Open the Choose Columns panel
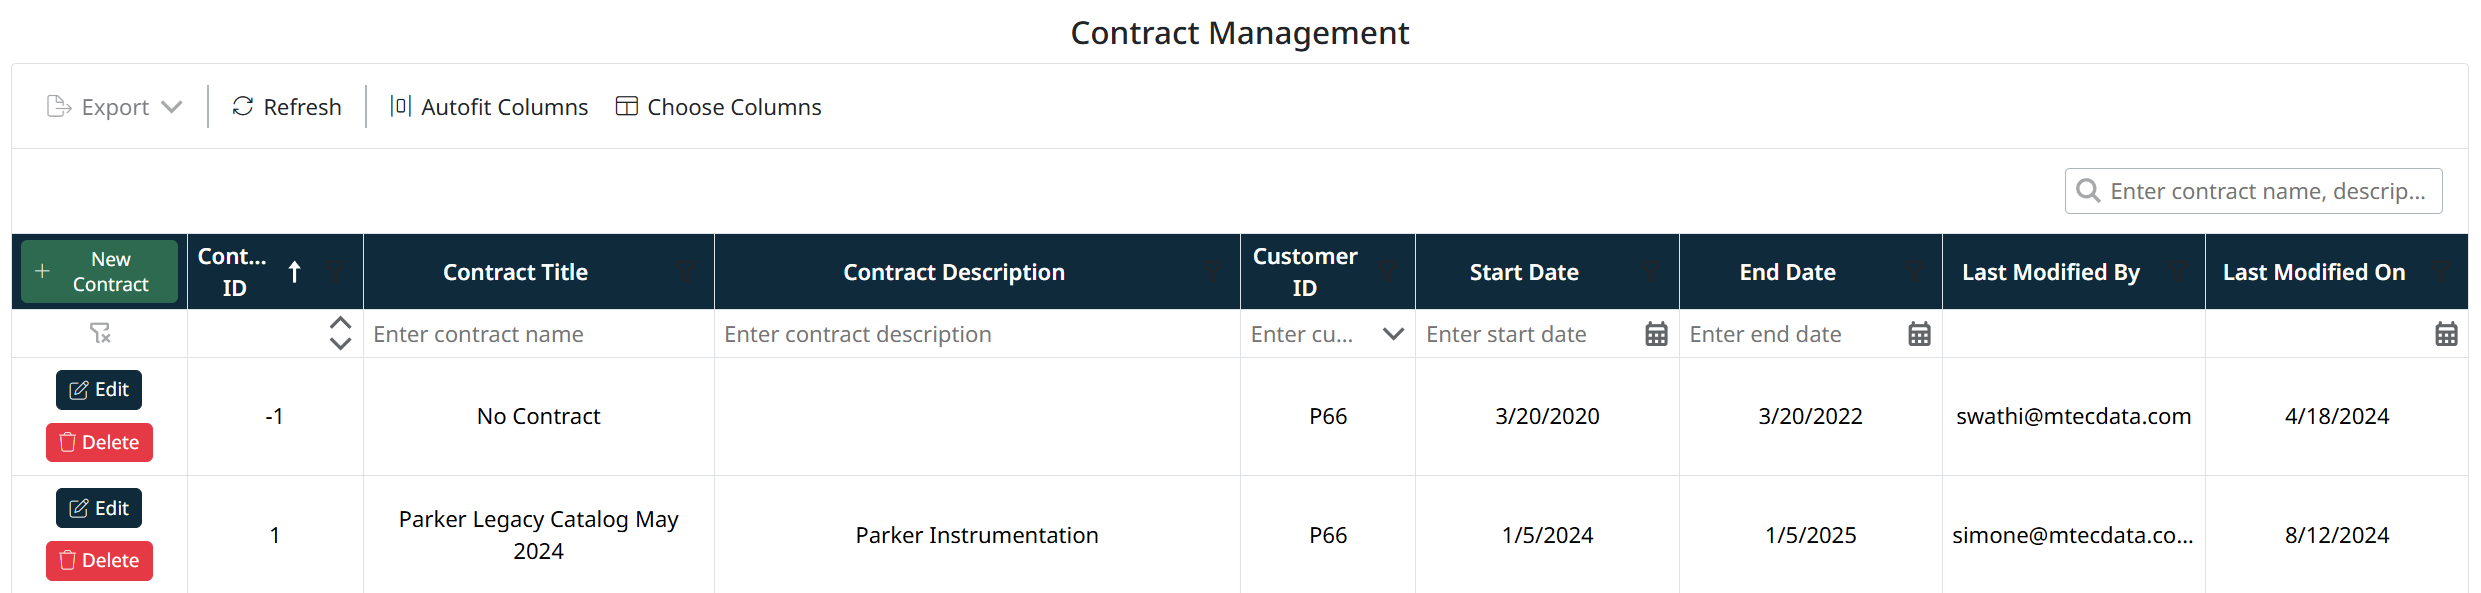The image size is (2481, 593). pos(719,107)
